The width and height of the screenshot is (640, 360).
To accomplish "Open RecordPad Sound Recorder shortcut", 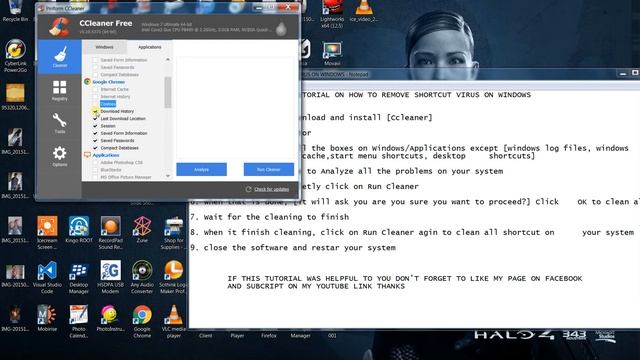I will pos(111,232).
